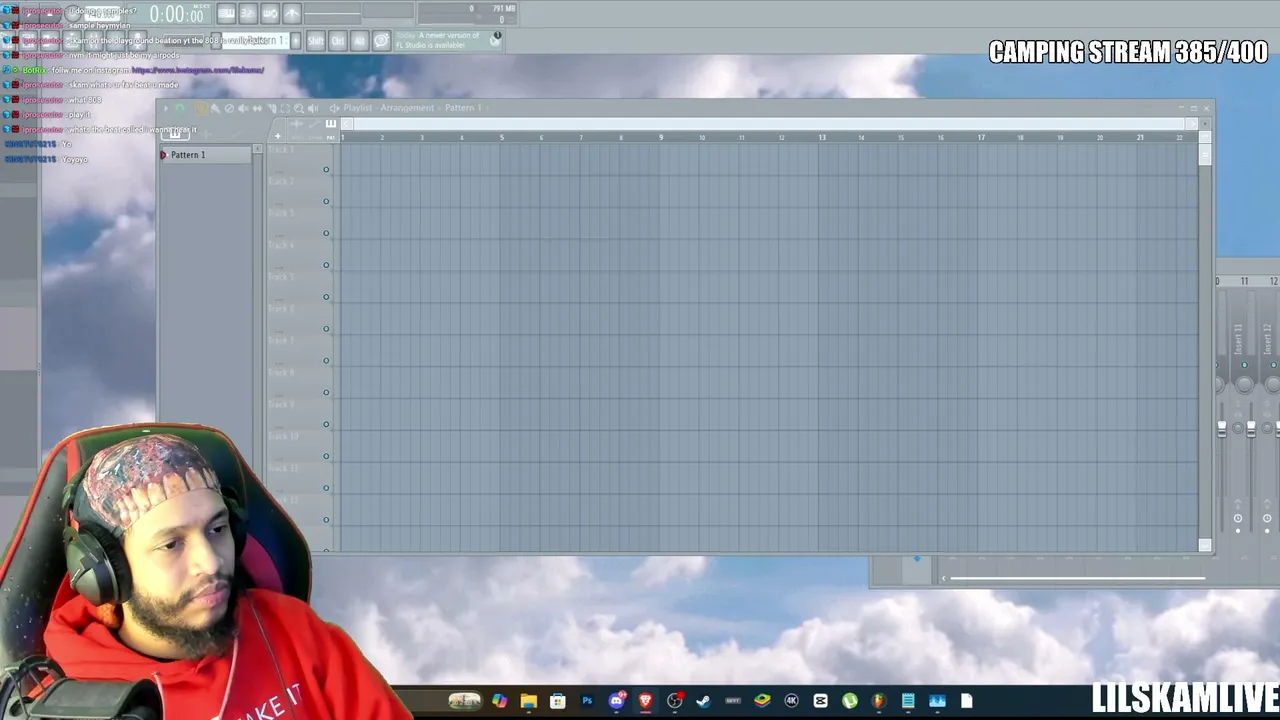This screenshot has width=1280, height=720.
Task: Mute Track 5 in the Playlist
Action: [326, 297]
